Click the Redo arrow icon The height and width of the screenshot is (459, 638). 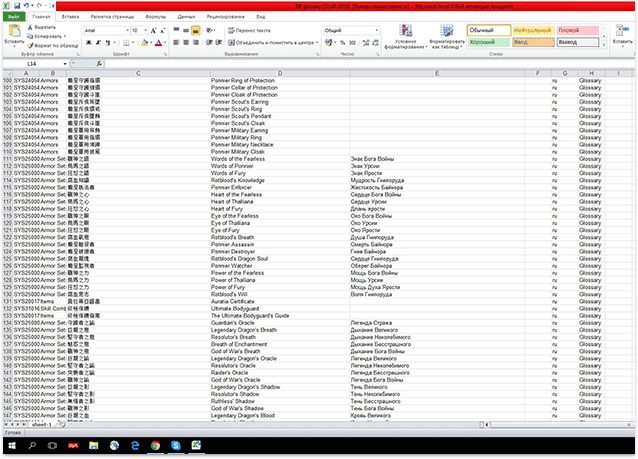pyautogui.click(x=39, y=6)
